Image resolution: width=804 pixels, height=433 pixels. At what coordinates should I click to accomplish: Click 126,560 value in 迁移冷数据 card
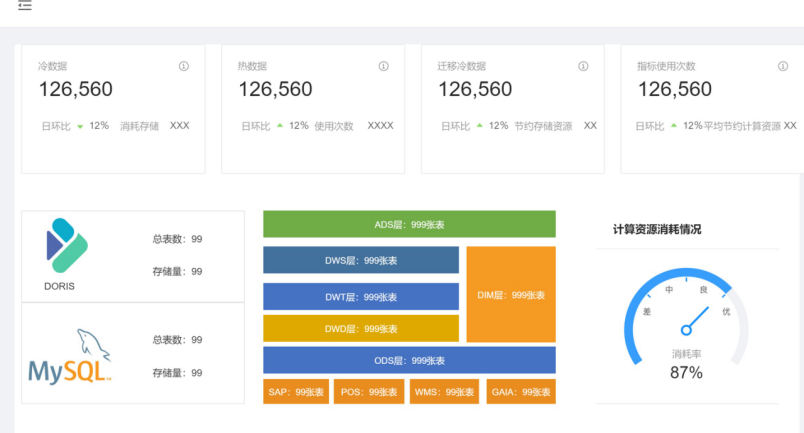coord(475,89)
